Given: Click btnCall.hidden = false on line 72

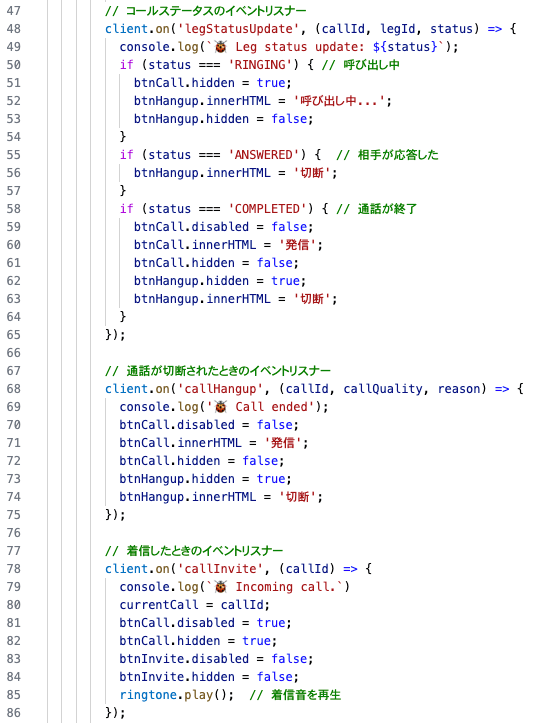Looking at the screenshot, I should point(202,461).
